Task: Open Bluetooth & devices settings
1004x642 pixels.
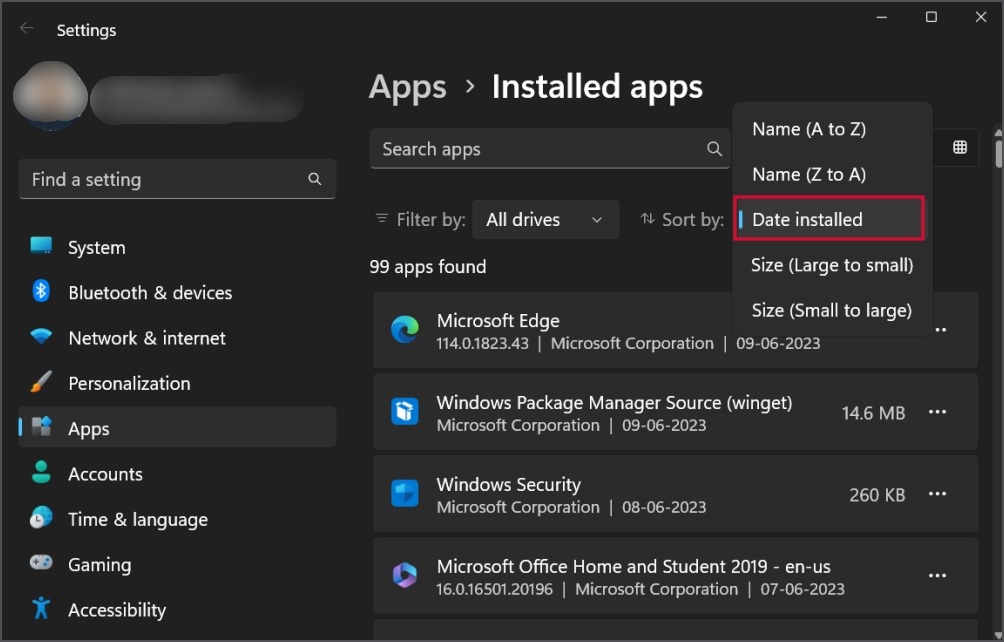Action: (177, 293)
